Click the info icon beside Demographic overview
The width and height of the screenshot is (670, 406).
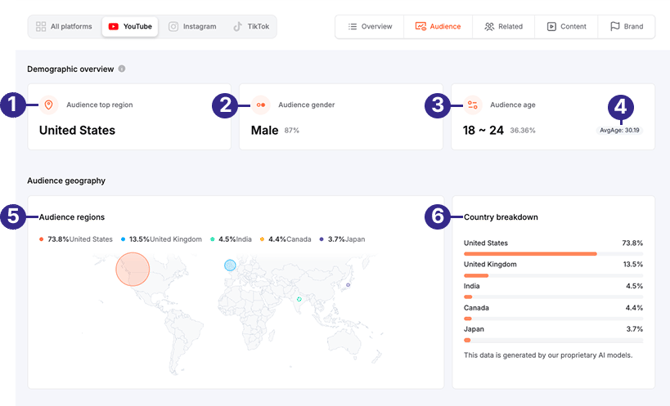pos(122,69)
